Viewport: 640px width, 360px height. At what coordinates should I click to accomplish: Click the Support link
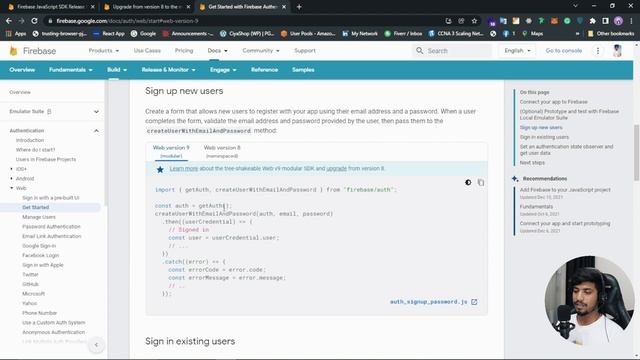(305, 51)
